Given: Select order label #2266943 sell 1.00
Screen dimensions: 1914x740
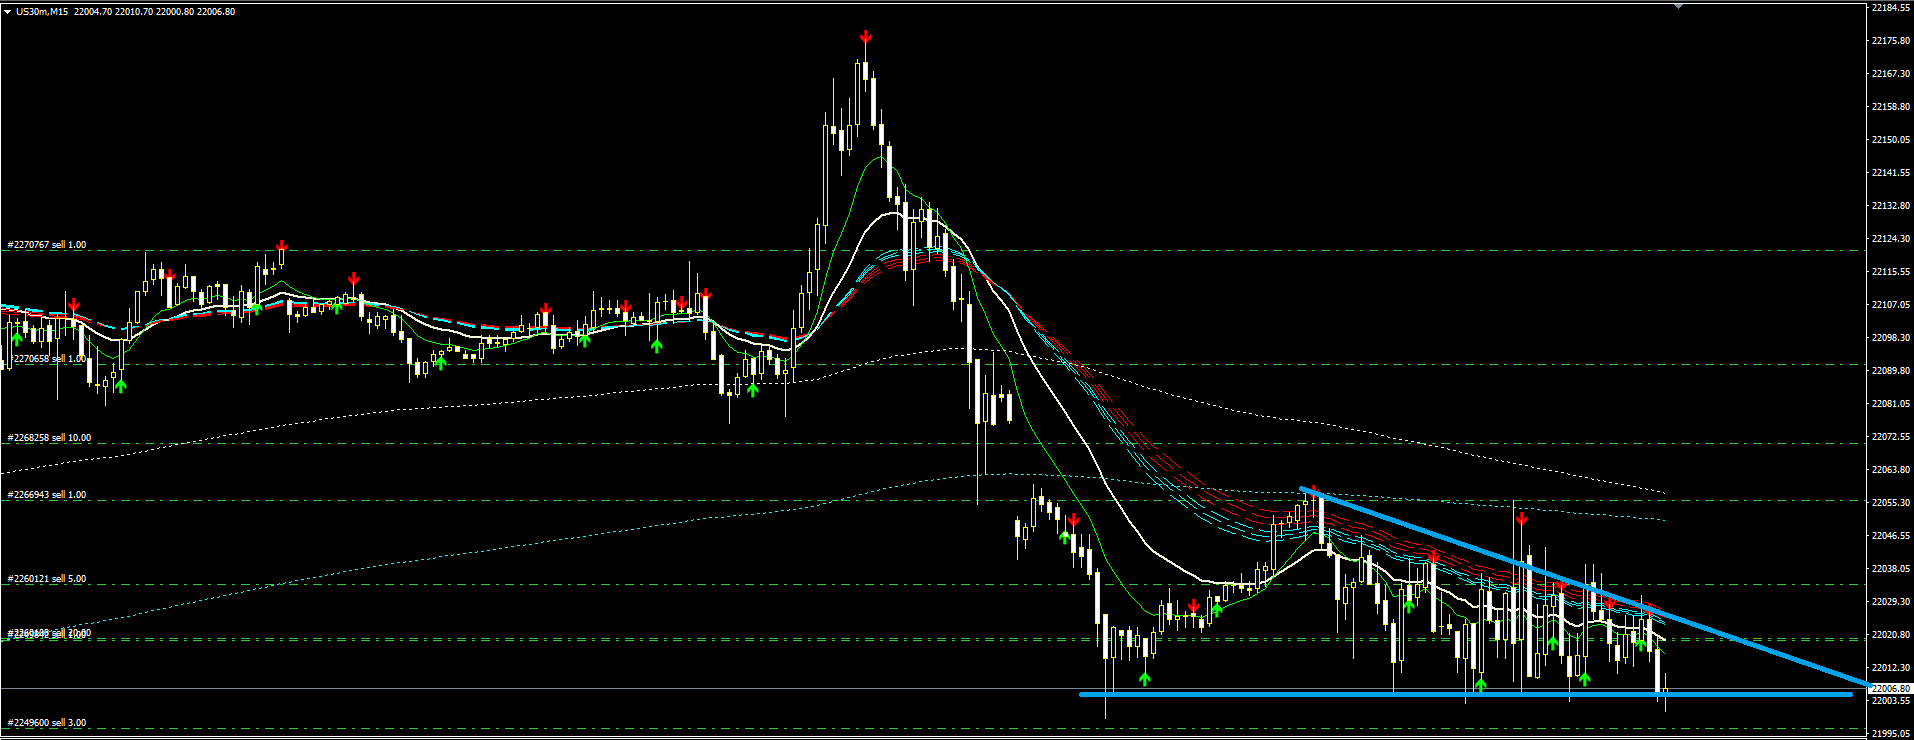Looking at the screenshot, I should point(47,495).
